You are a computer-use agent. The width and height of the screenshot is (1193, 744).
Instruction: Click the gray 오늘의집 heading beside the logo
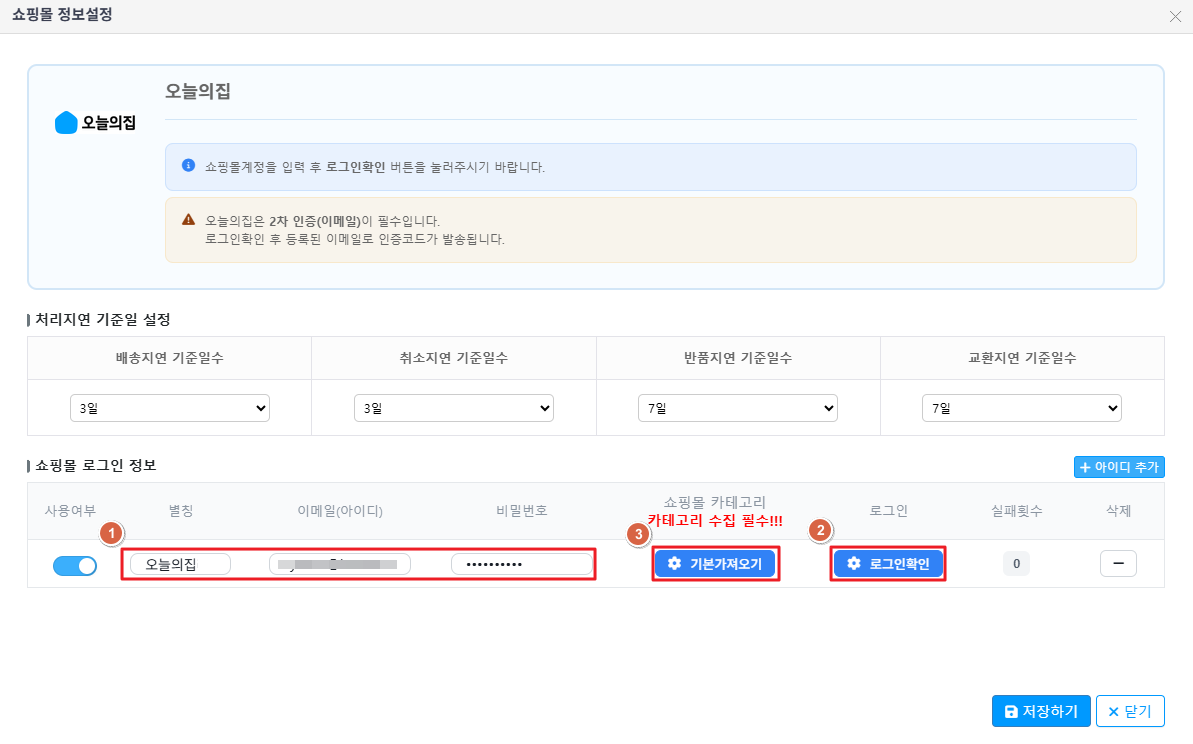point(198,91)
